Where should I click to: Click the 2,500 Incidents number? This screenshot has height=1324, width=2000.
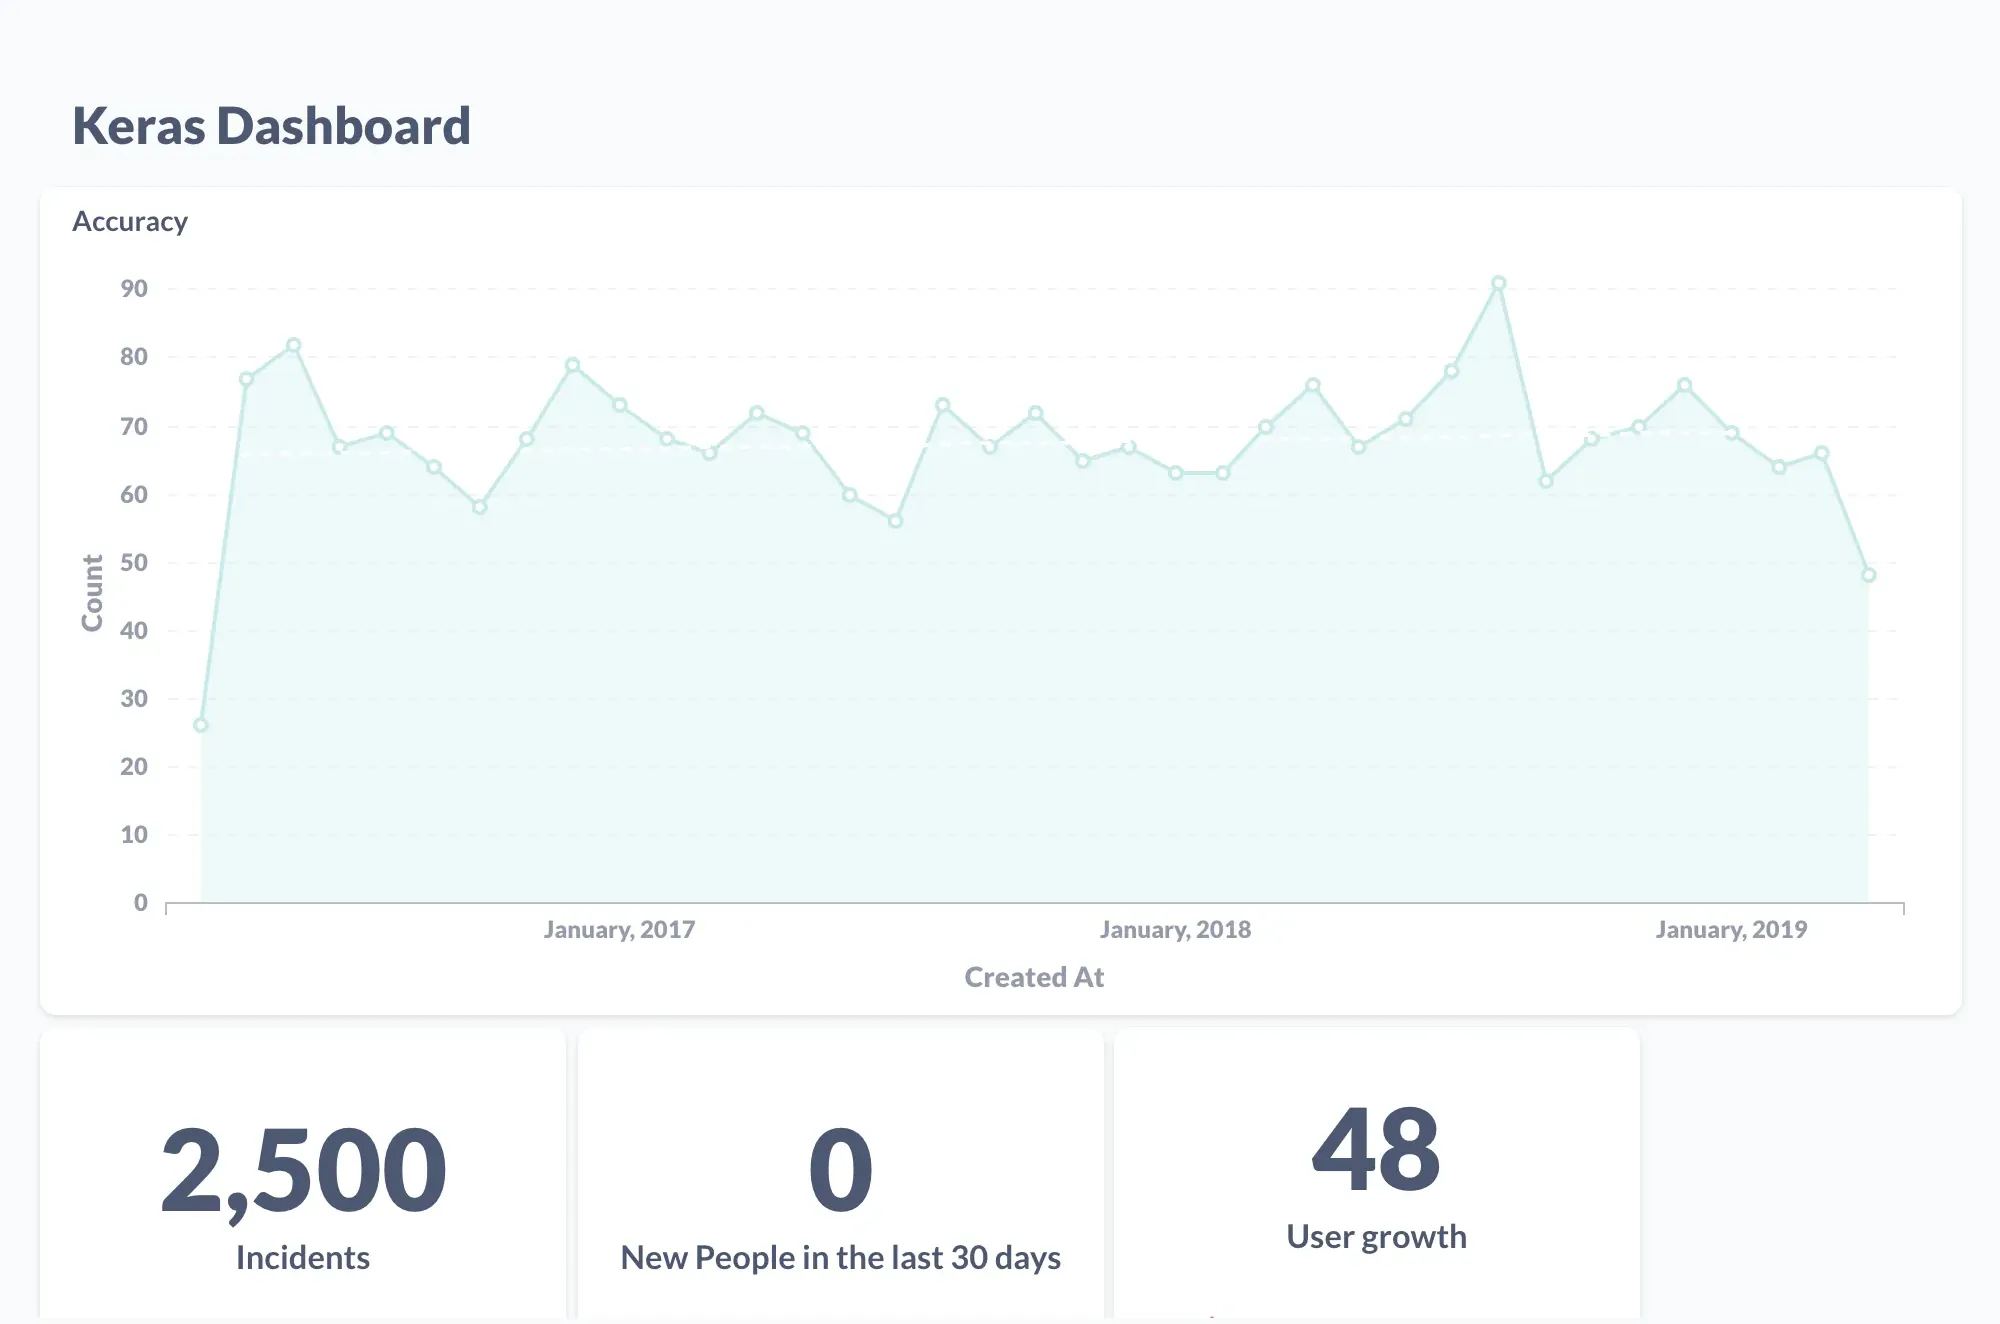pos(303,1170)
